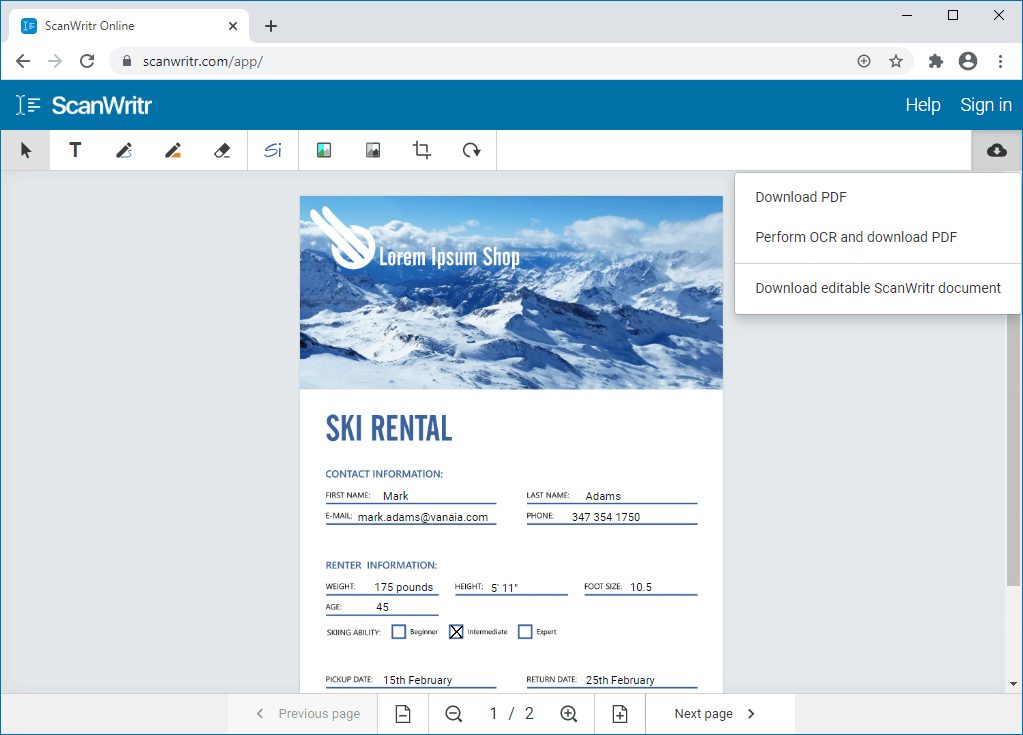
Task: Select the Pen drawing tool
Action: (x=123, y=149)
